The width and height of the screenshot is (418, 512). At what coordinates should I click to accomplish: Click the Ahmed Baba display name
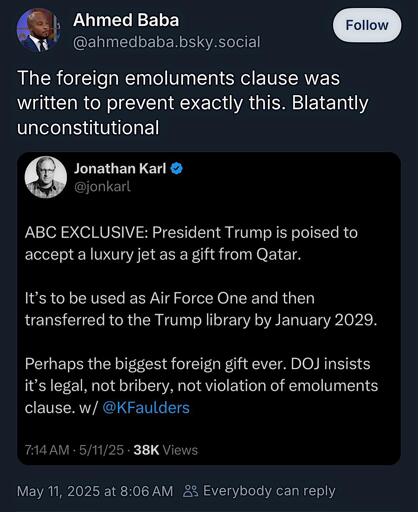click(x=126, y=20)
